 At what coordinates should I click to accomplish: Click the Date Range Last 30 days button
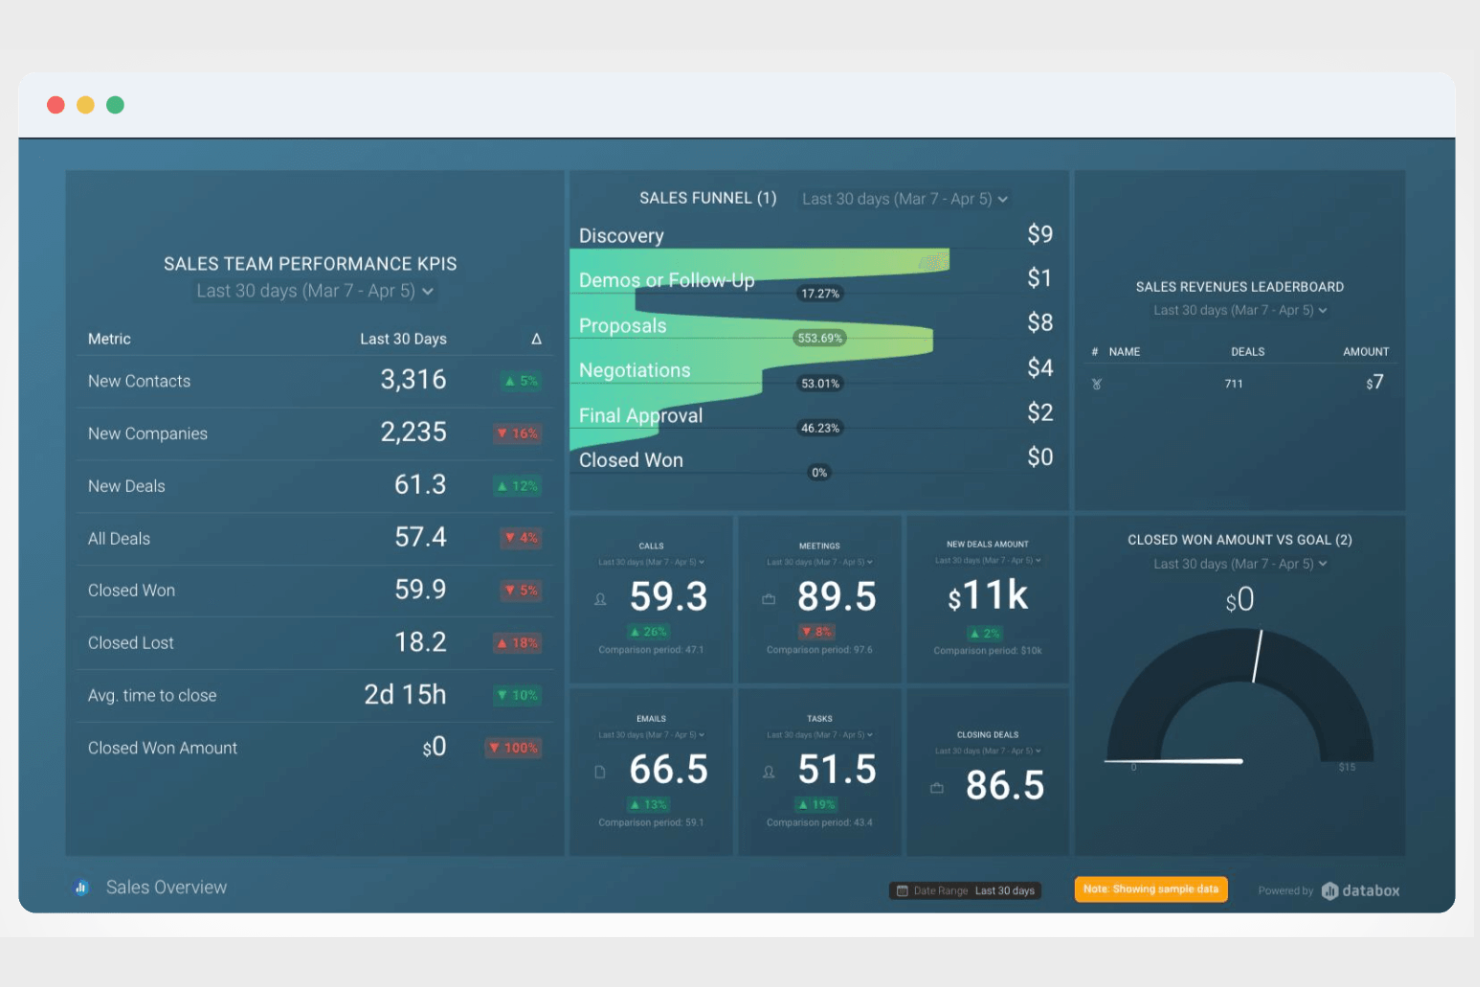(x=965, y=890)
